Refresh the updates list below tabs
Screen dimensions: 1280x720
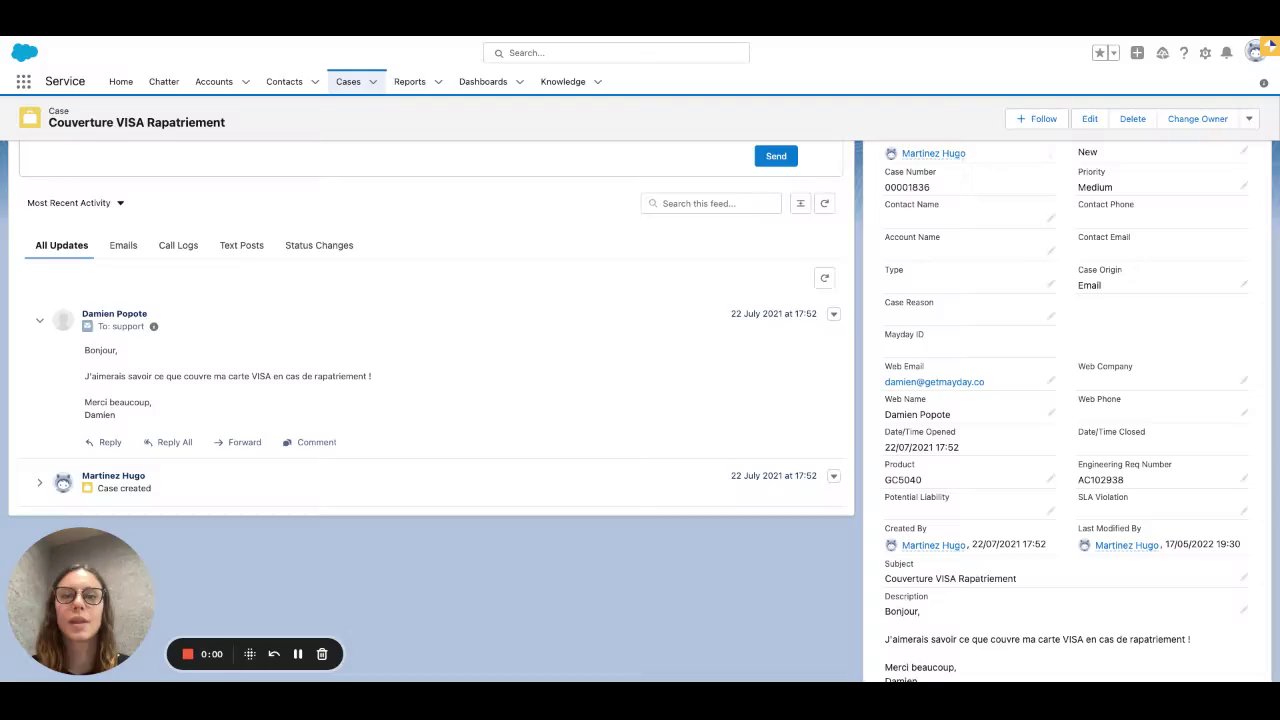pyautogui.click(x=824, y=278)
